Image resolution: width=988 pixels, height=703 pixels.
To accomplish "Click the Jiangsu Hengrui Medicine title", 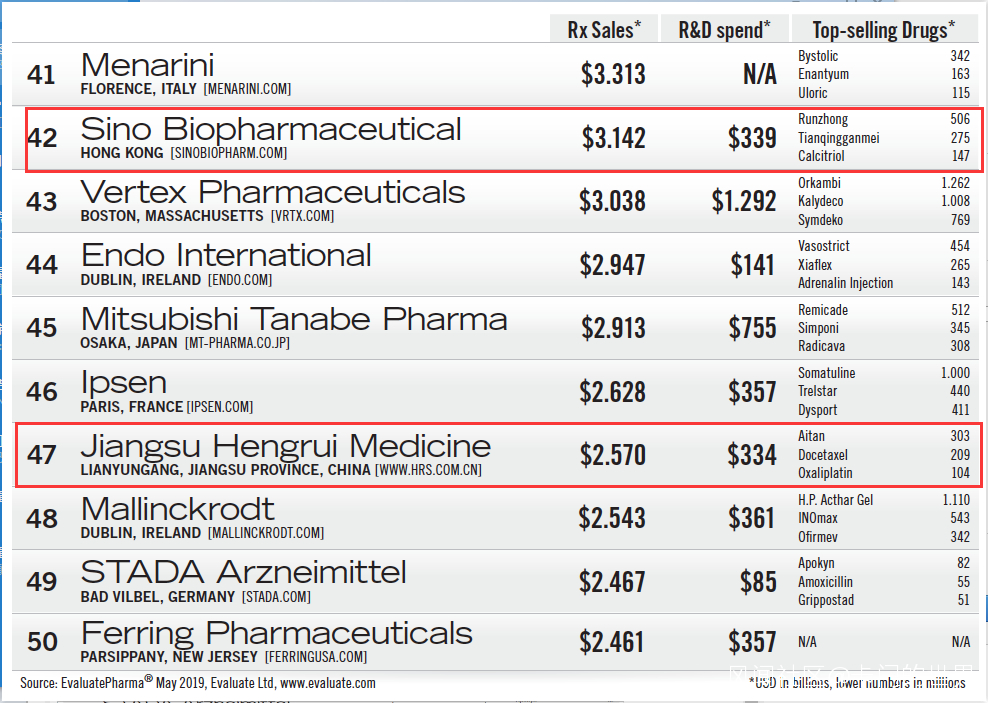I will click(x=285, y=446).
